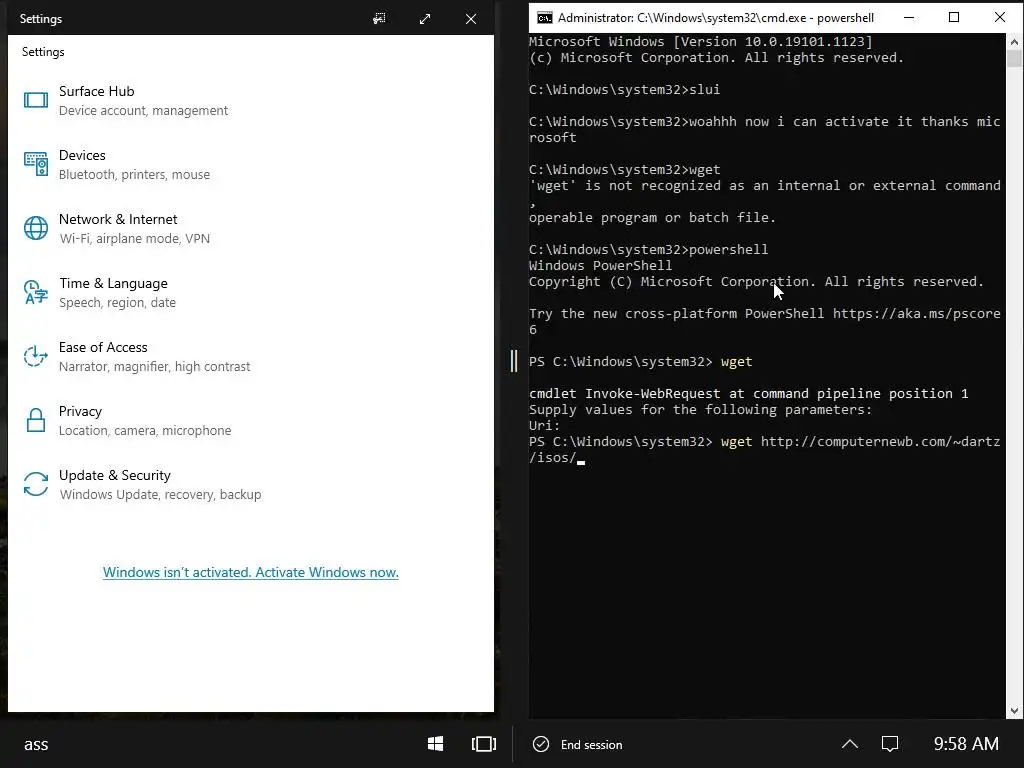This screenshot has height=768, width=1024.
Task: Open the Action Center notification icon
Action: pos(890,744)
